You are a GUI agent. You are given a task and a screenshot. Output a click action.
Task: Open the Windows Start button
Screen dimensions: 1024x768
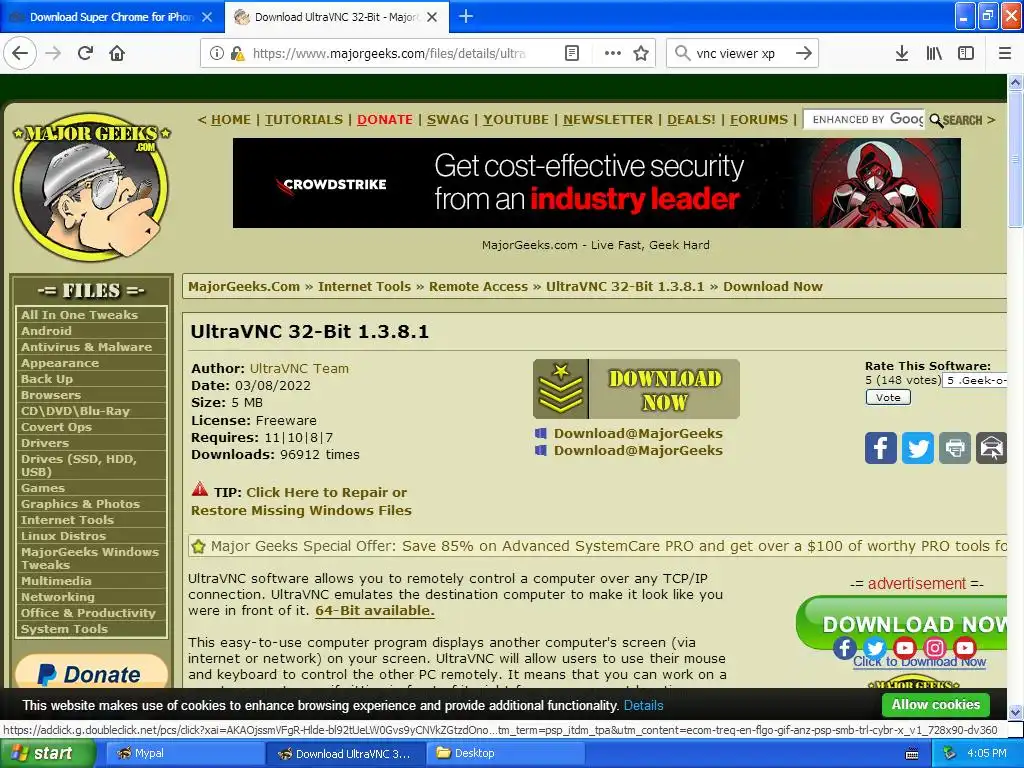pos(47,753)
